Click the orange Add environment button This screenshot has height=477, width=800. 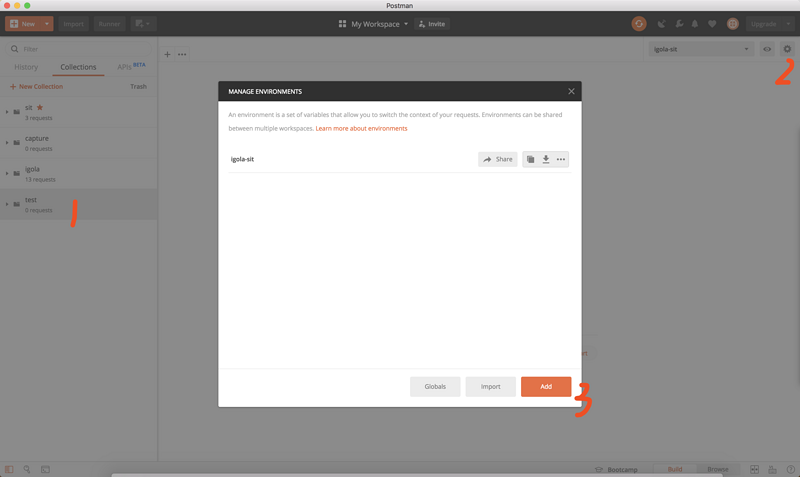pyautogui.click(x=546, y=387)
